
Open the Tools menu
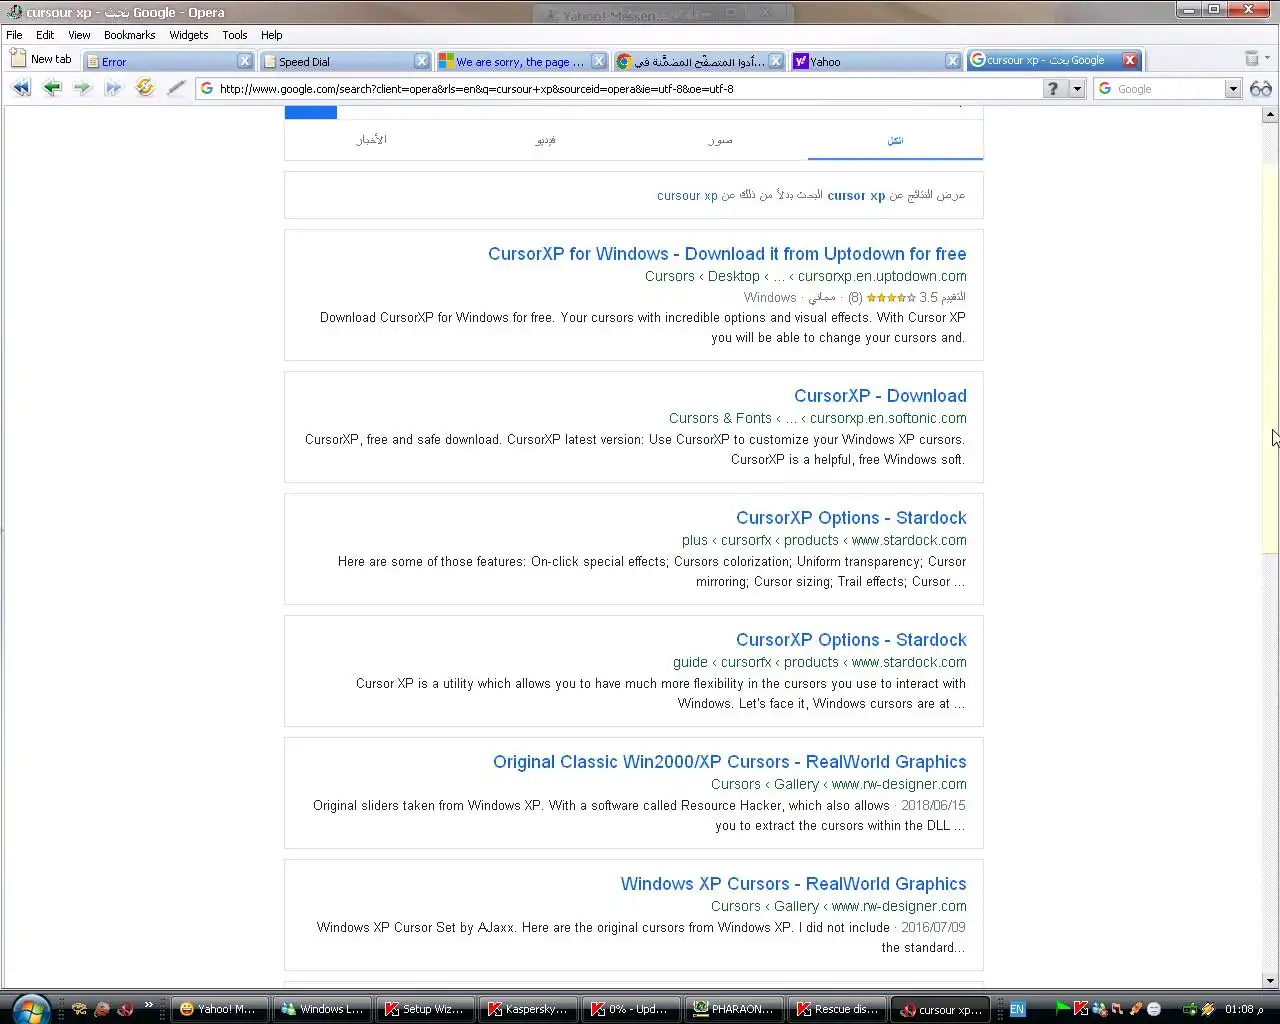click(235, 35)
